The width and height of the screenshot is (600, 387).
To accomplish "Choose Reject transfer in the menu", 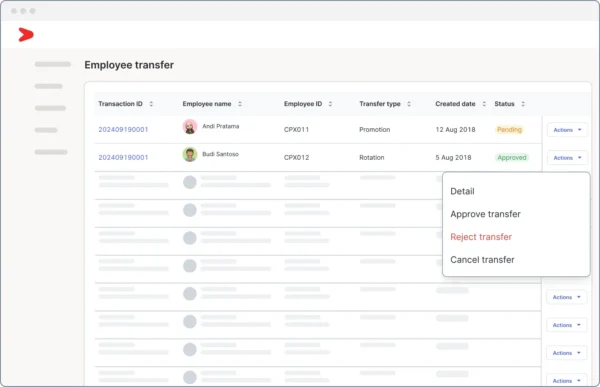I will [481, 237].
